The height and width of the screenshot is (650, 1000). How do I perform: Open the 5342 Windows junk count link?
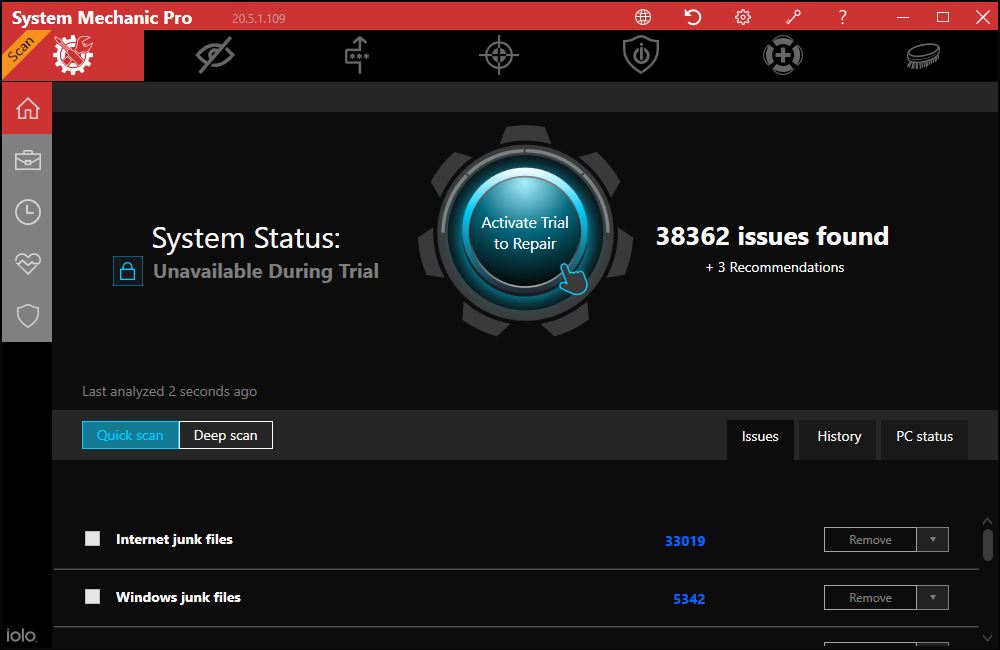point(689,599)
